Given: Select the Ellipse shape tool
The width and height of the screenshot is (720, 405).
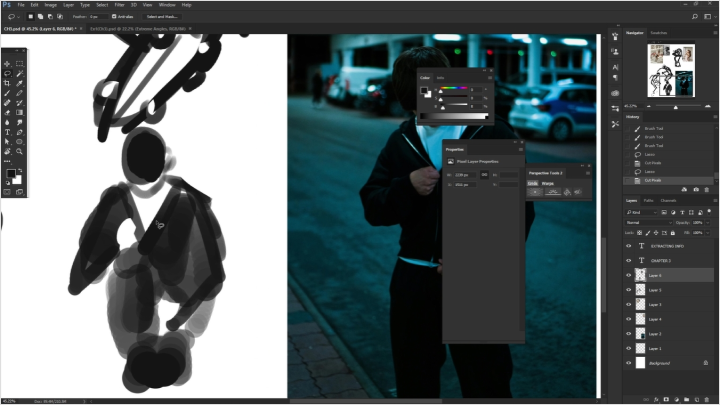Looking at the screenshot, I should (20, 142).
